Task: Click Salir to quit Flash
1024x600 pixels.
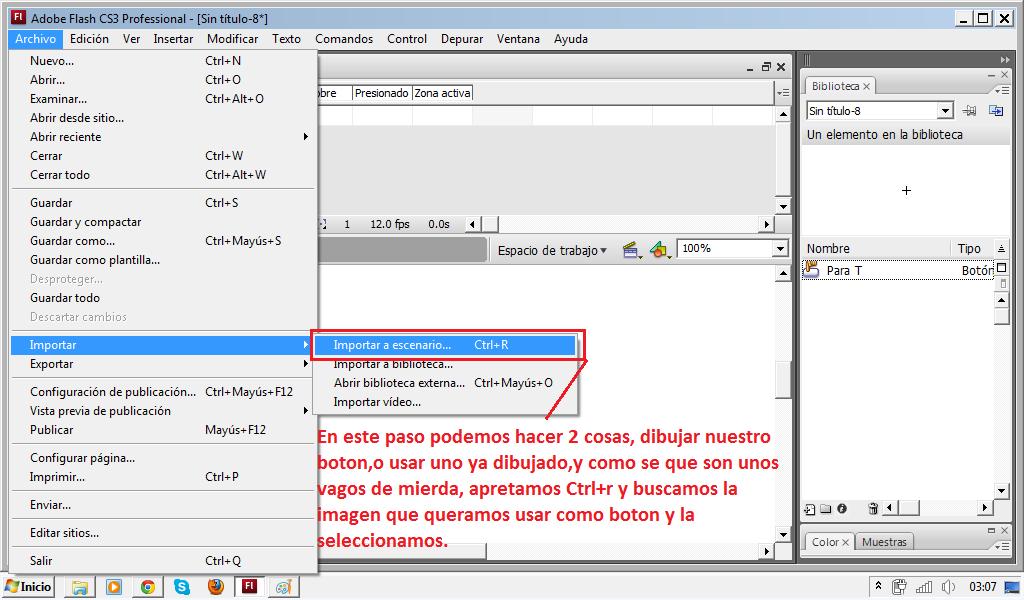Action: 163,561
